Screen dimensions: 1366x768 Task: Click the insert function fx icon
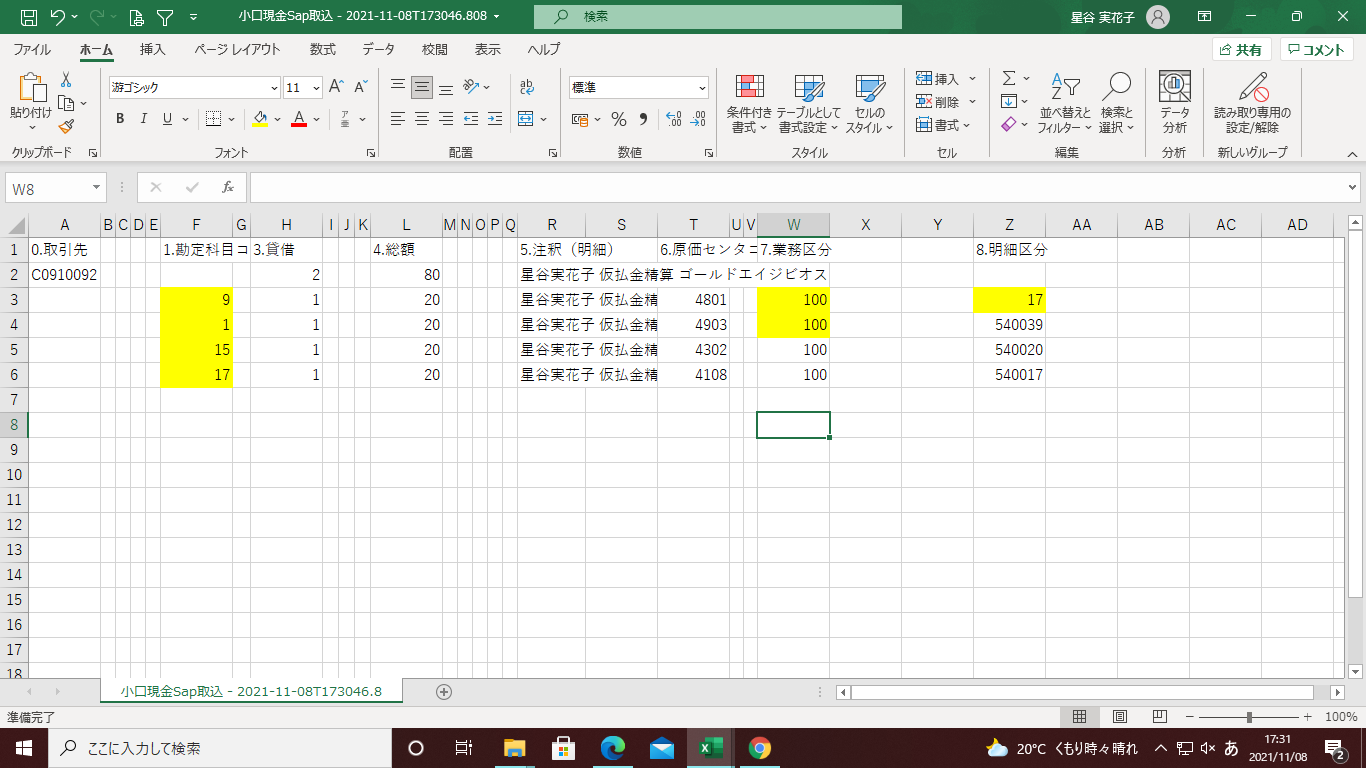[228, 187]
